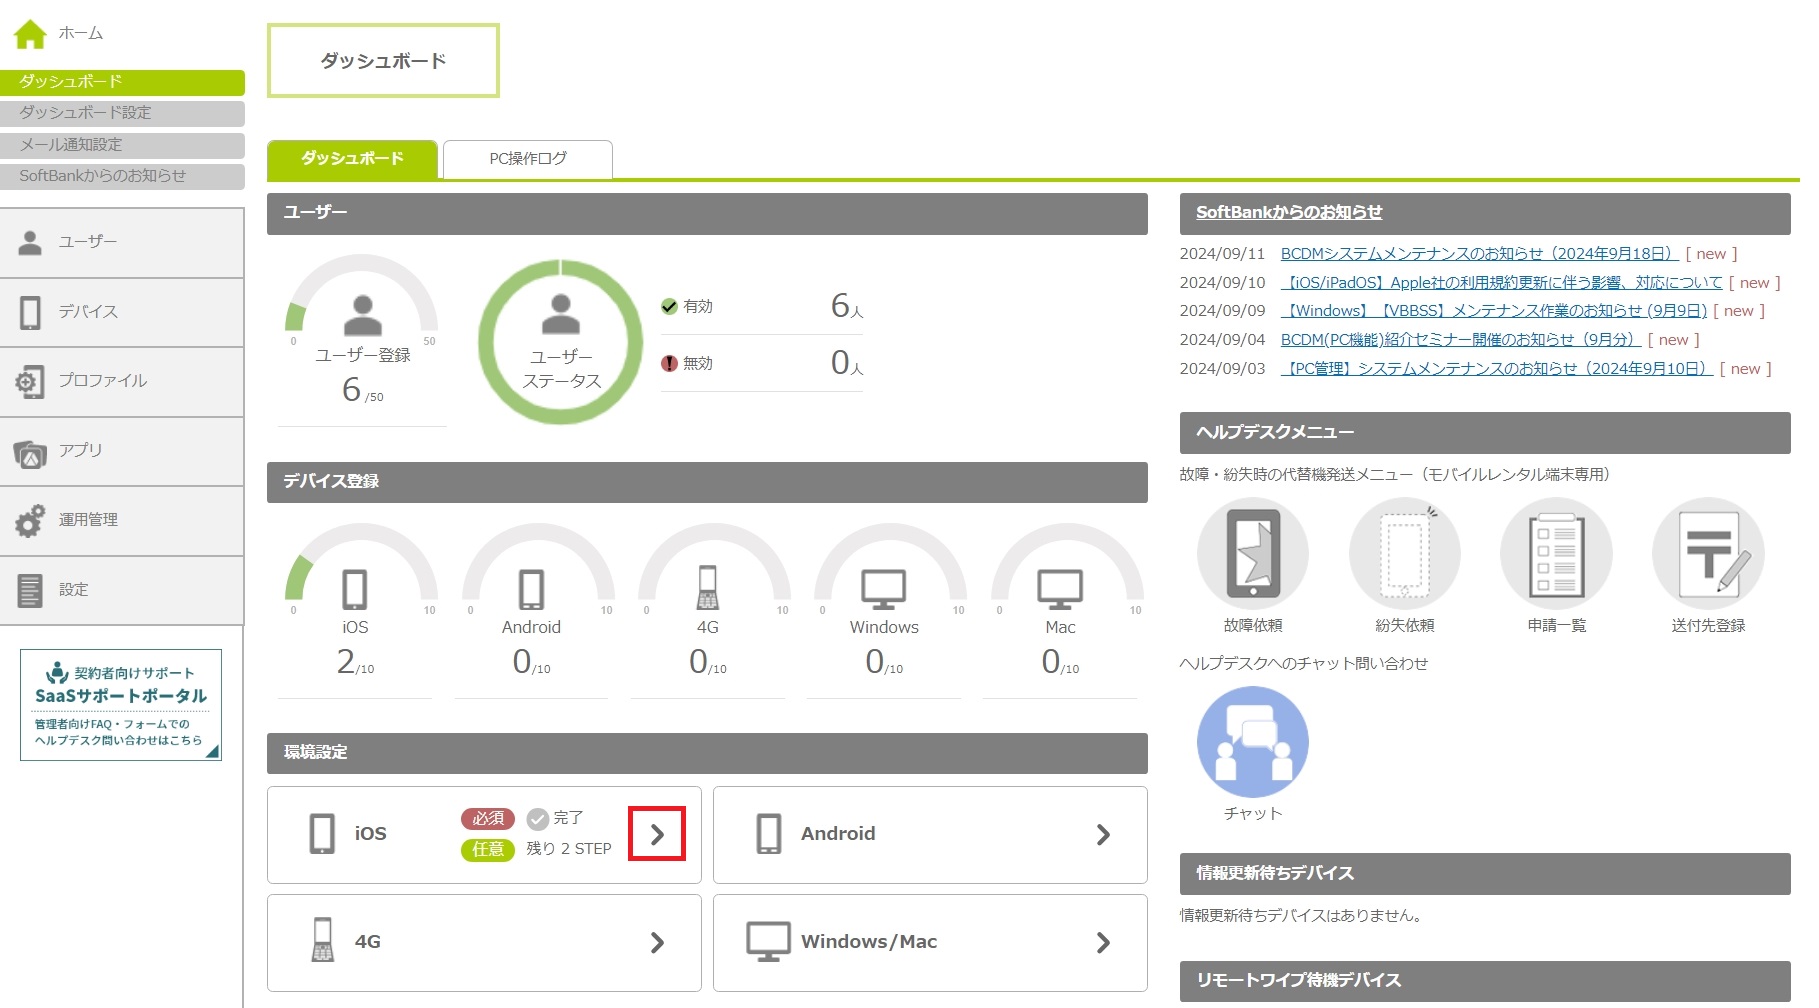The height and width of the screenshot is (1008, 1819).
Task: Expand Android environment settings chevron
Action: pyautogui.click(x=1103, y=834)
